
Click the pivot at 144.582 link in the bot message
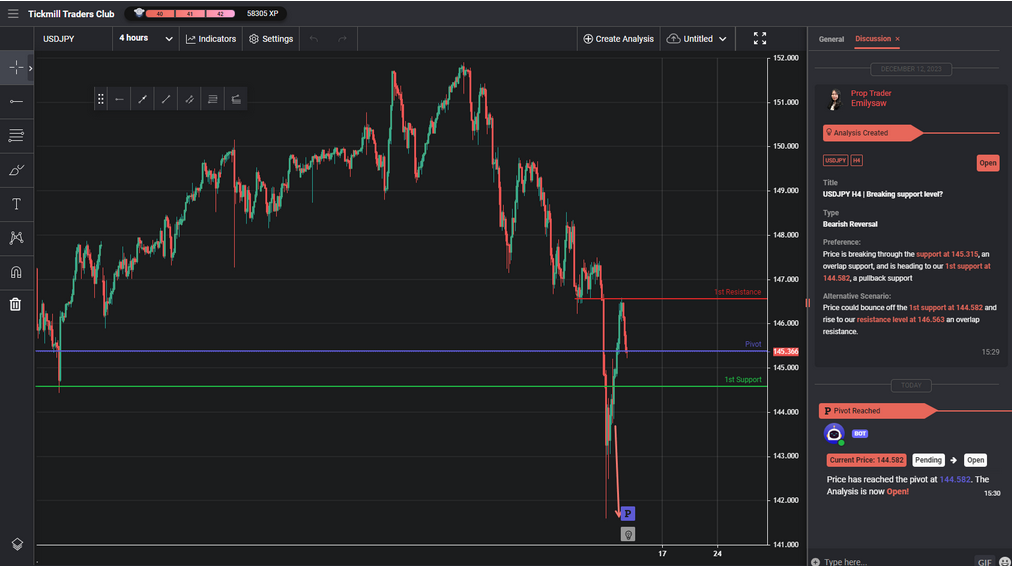coord(955,480)
